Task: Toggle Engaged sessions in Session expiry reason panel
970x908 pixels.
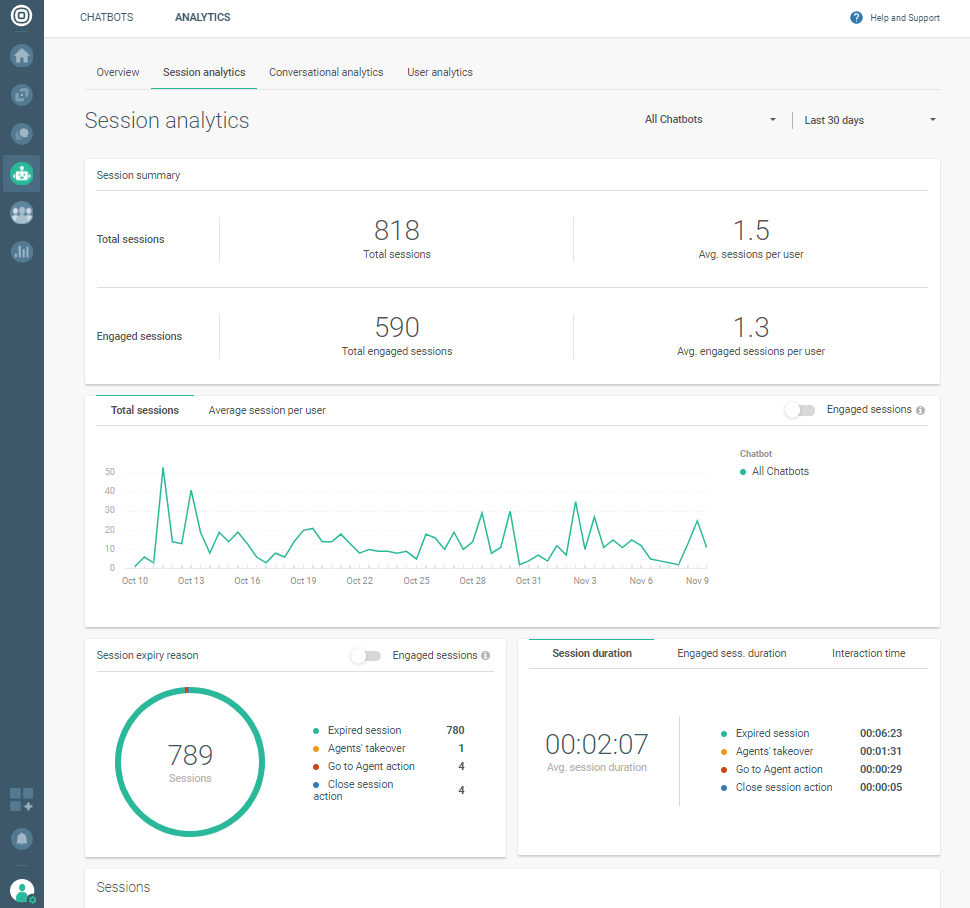Action: point(365,655)
